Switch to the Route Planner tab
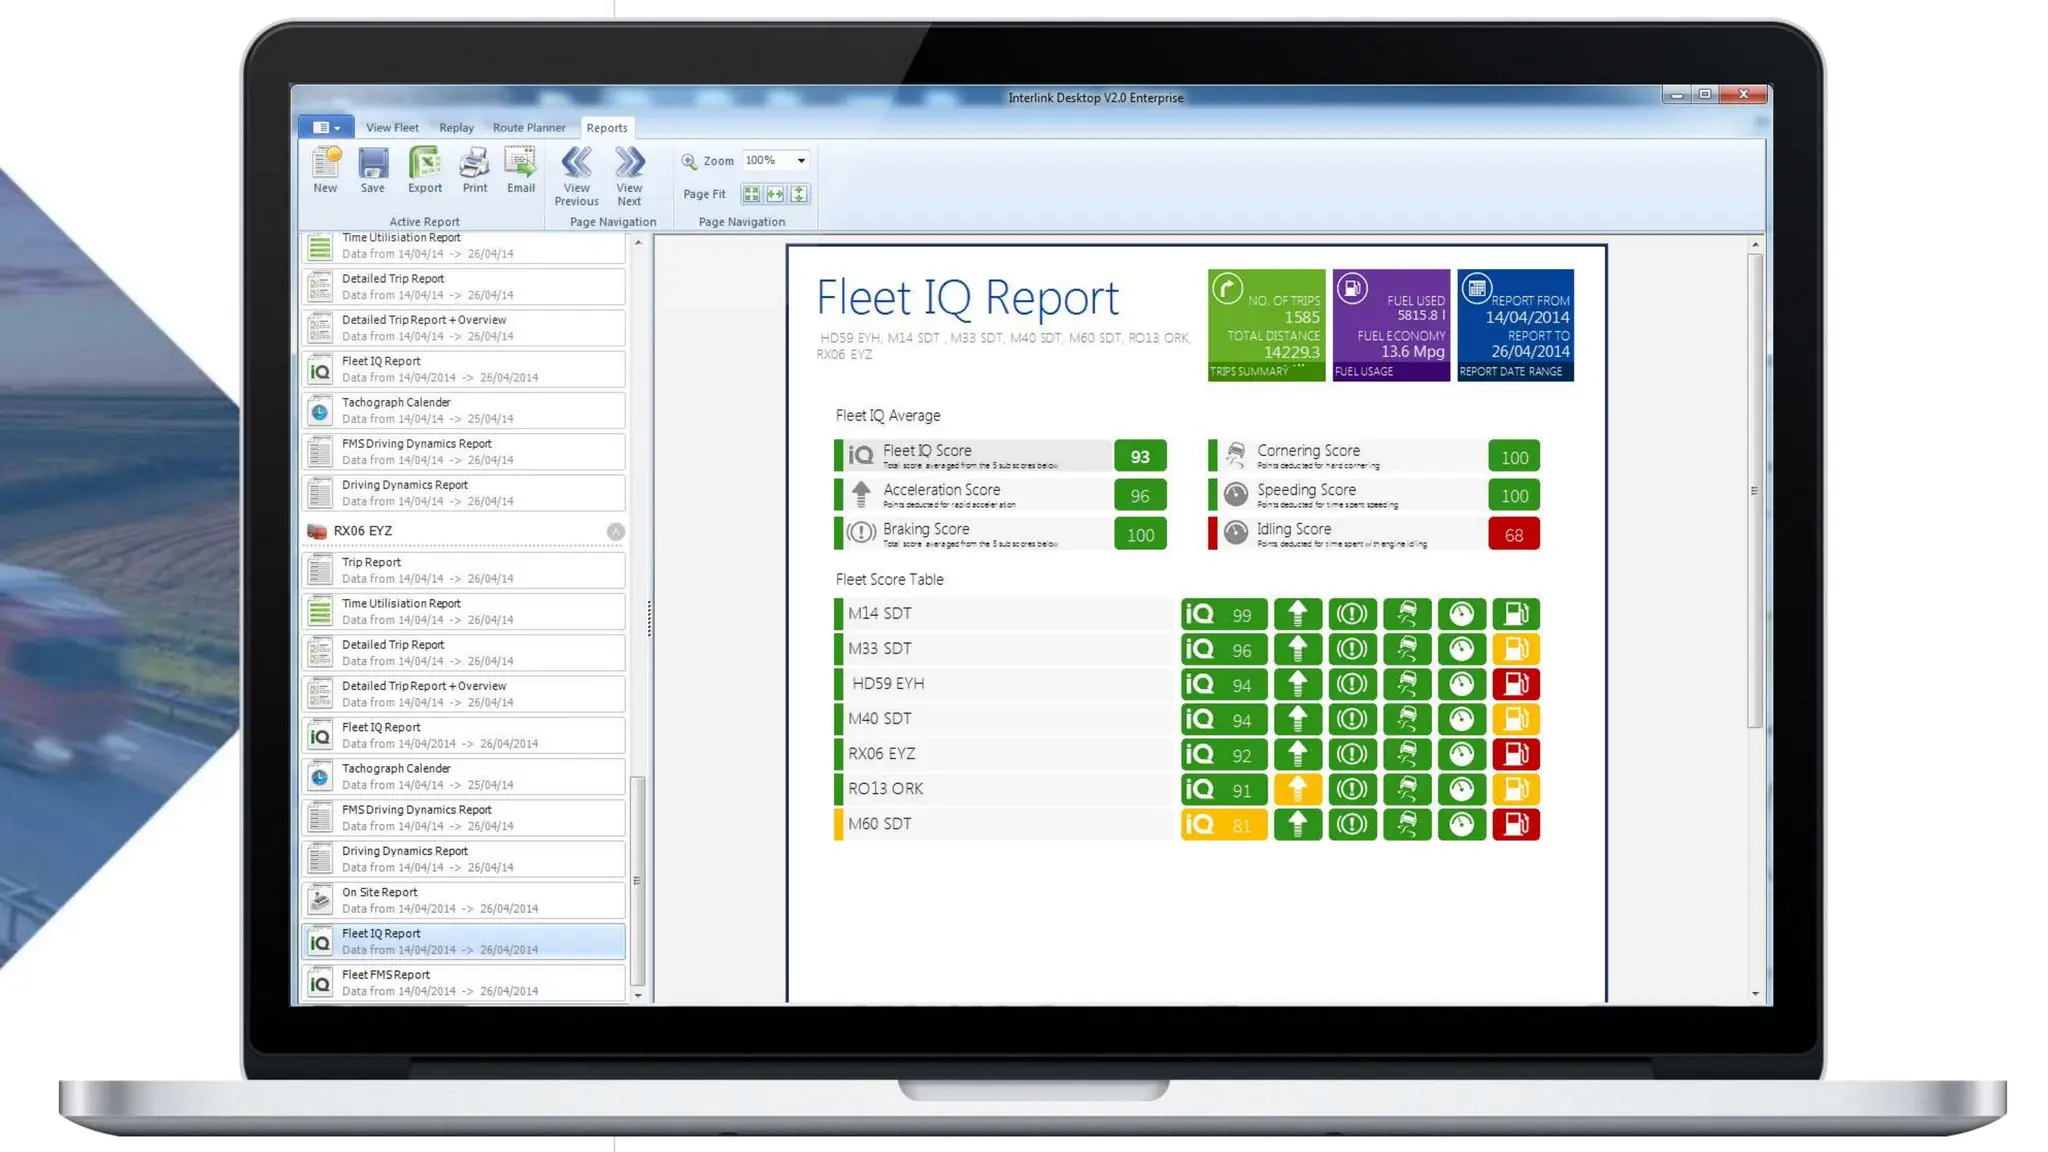Screen dimensions: 2048x1152 528,128
